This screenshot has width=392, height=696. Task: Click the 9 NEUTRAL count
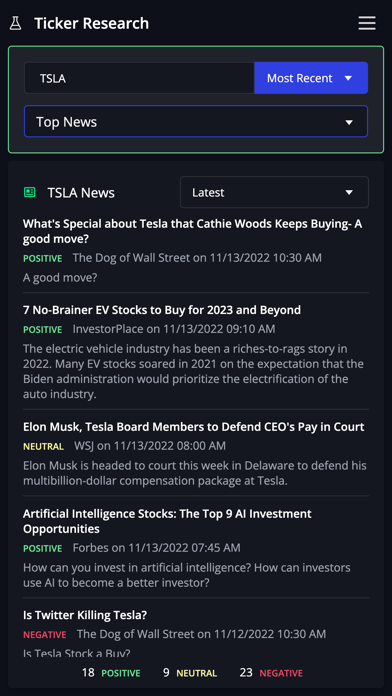(x=190, y=673)
